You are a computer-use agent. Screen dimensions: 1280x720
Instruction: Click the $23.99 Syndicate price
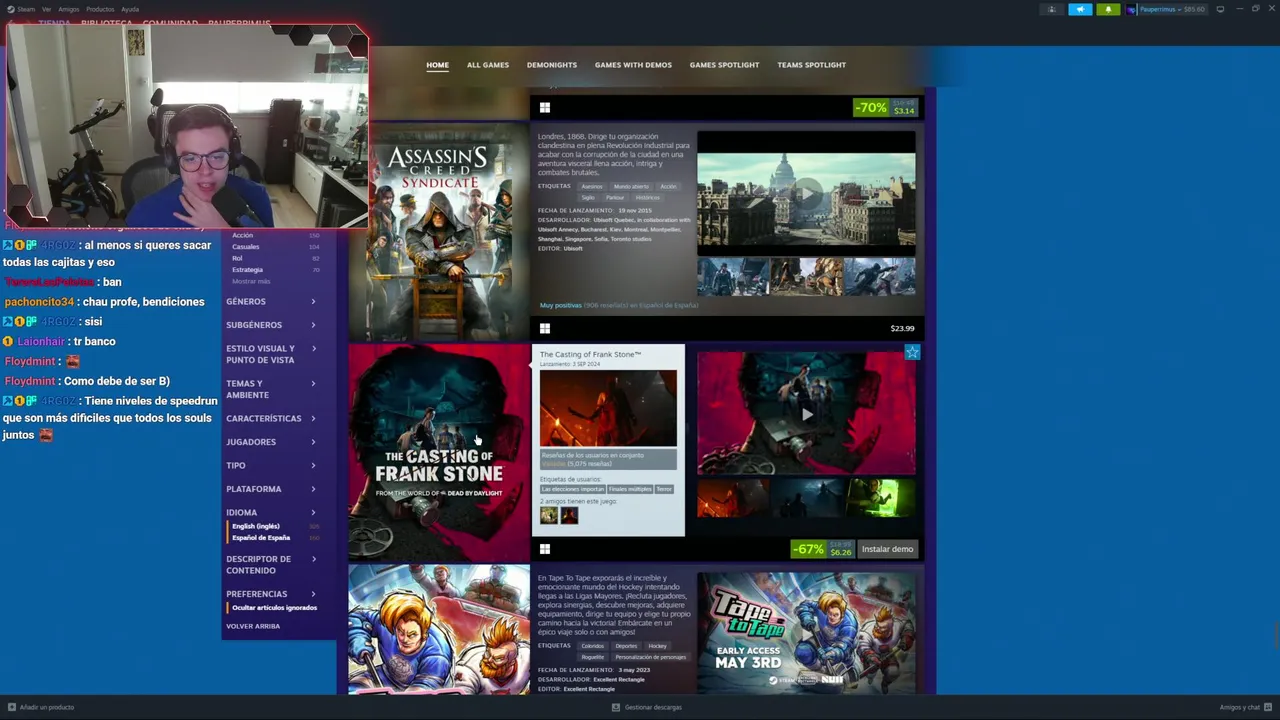902,328
